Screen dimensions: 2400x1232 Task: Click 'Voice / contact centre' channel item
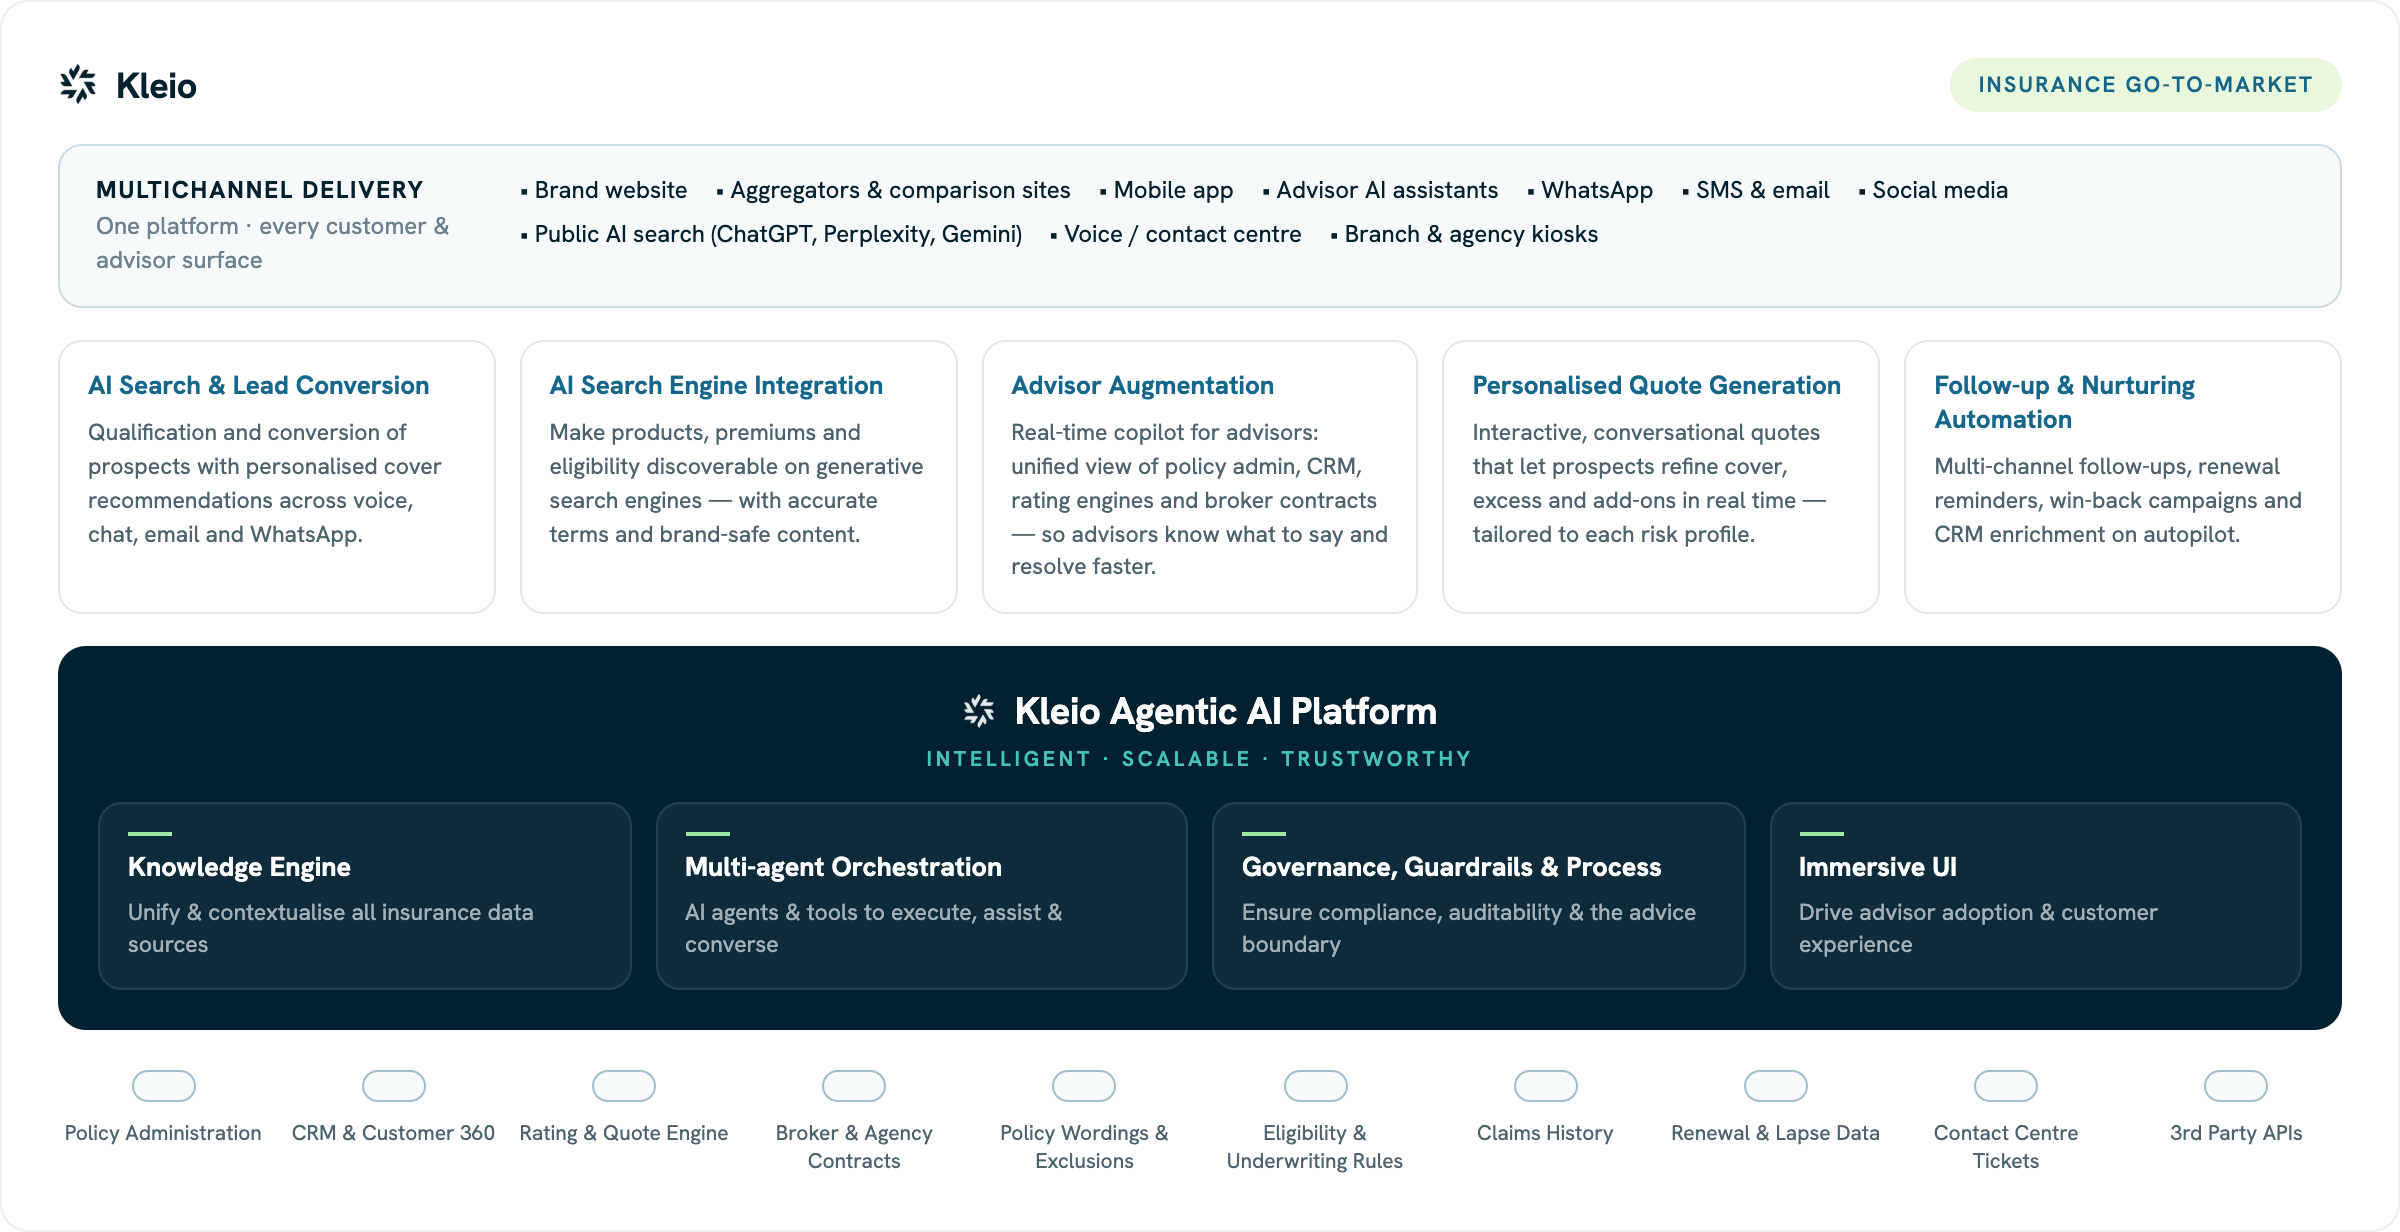(1176, 234)
